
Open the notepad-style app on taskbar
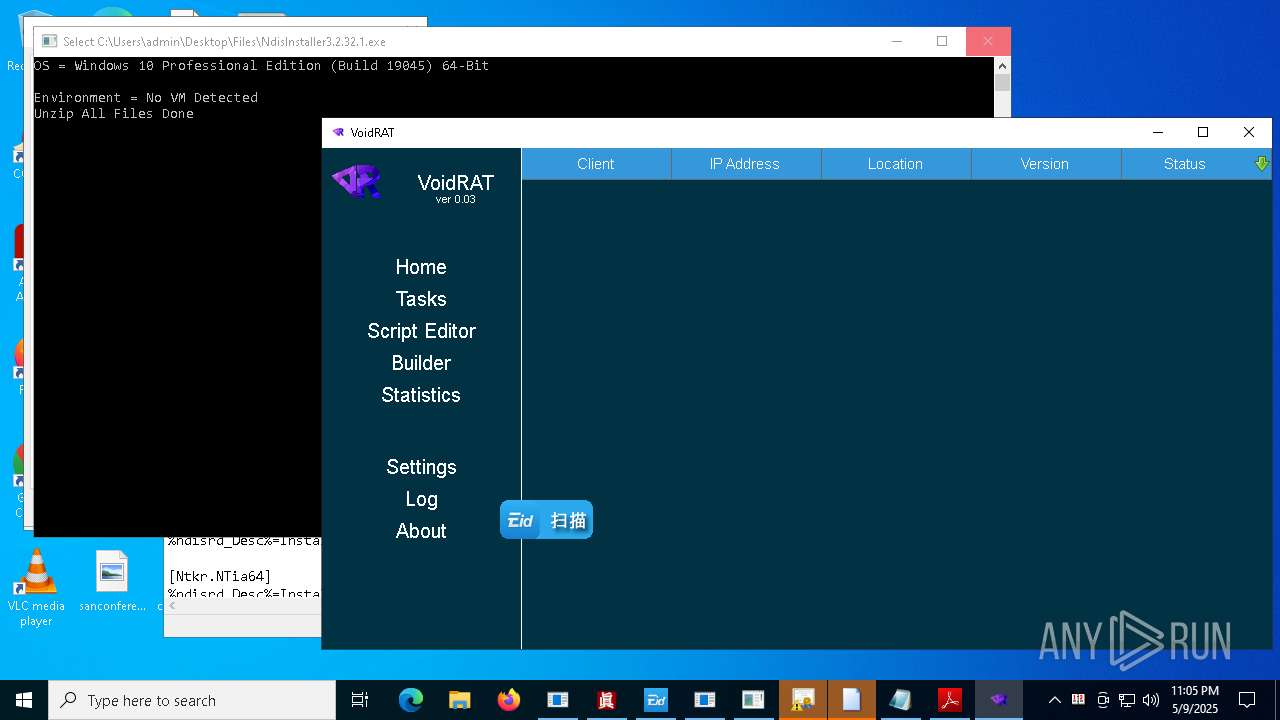coord(901,700)
